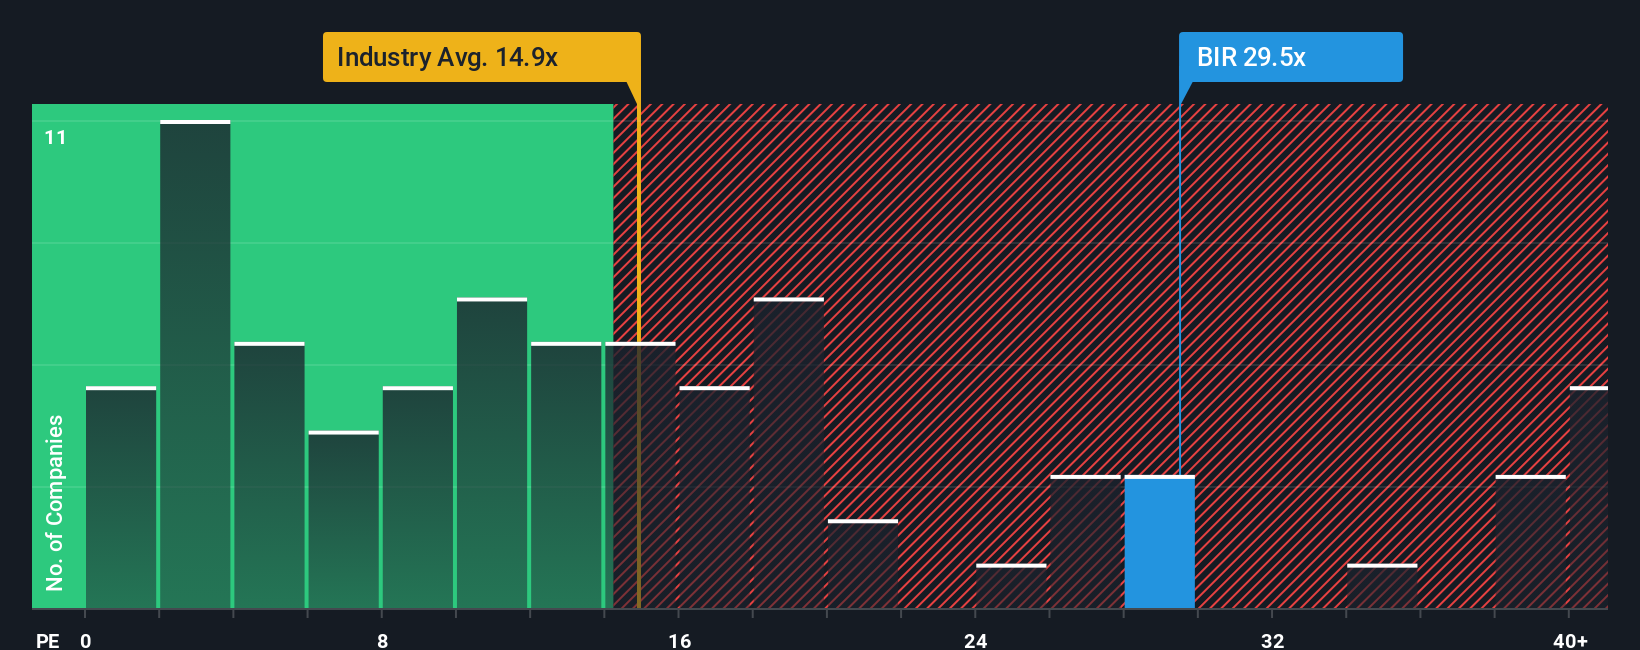Viewport: 1640px width, 650px height.
Task: Click the 16 tick label on PE axis
Action: coord(679,640)
